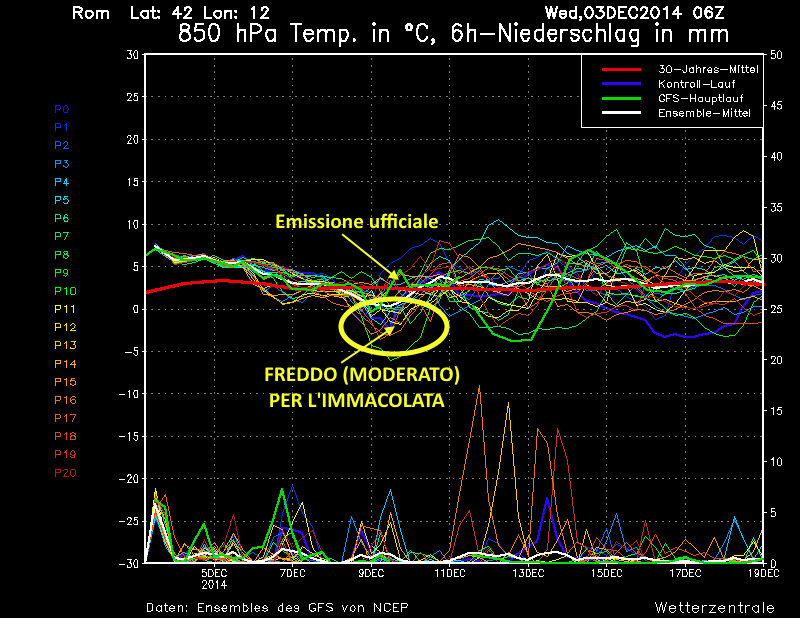Click the red 30-Jahres-Mittel legend line
This screenshot has width=800, height=618.
[621, 69]
